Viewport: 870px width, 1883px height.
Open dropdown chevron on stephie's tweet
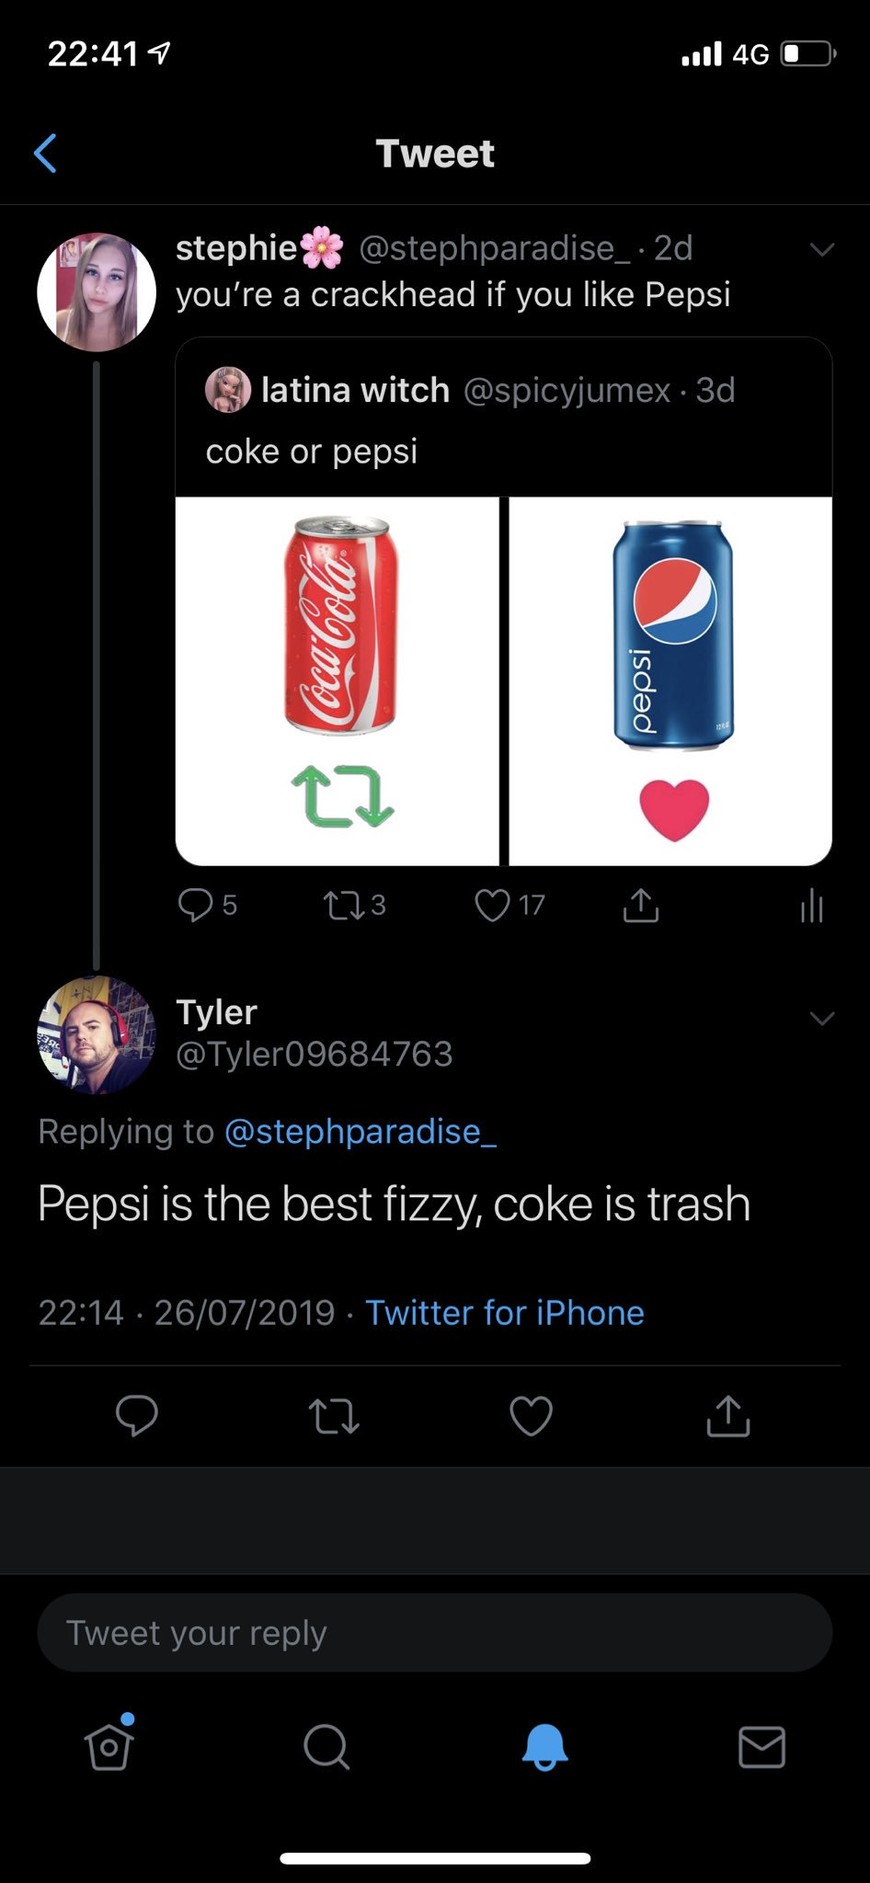(821, 249)
